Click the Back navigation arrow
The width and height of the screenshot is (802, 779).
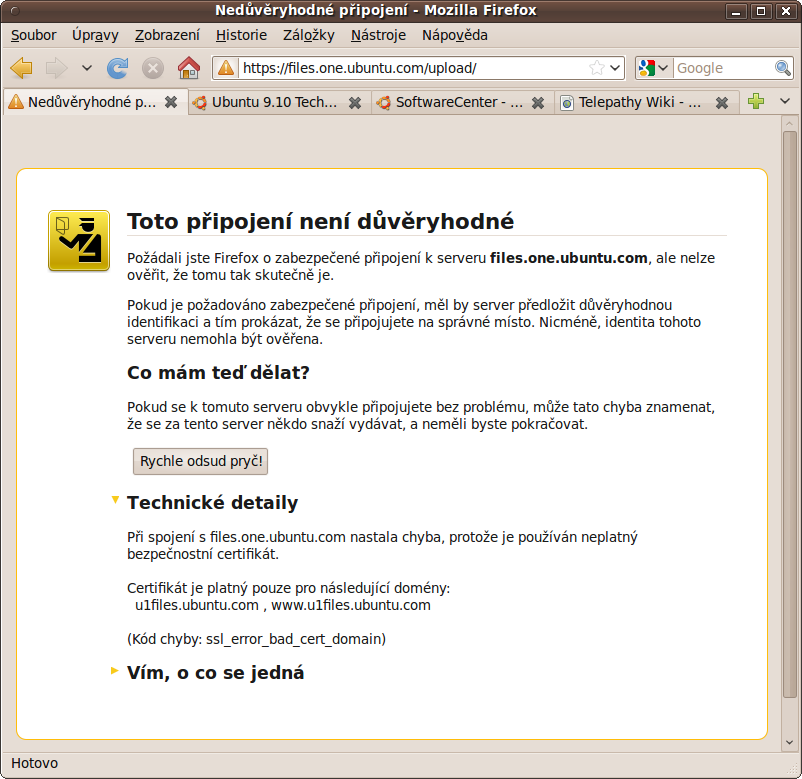point(22,68)
